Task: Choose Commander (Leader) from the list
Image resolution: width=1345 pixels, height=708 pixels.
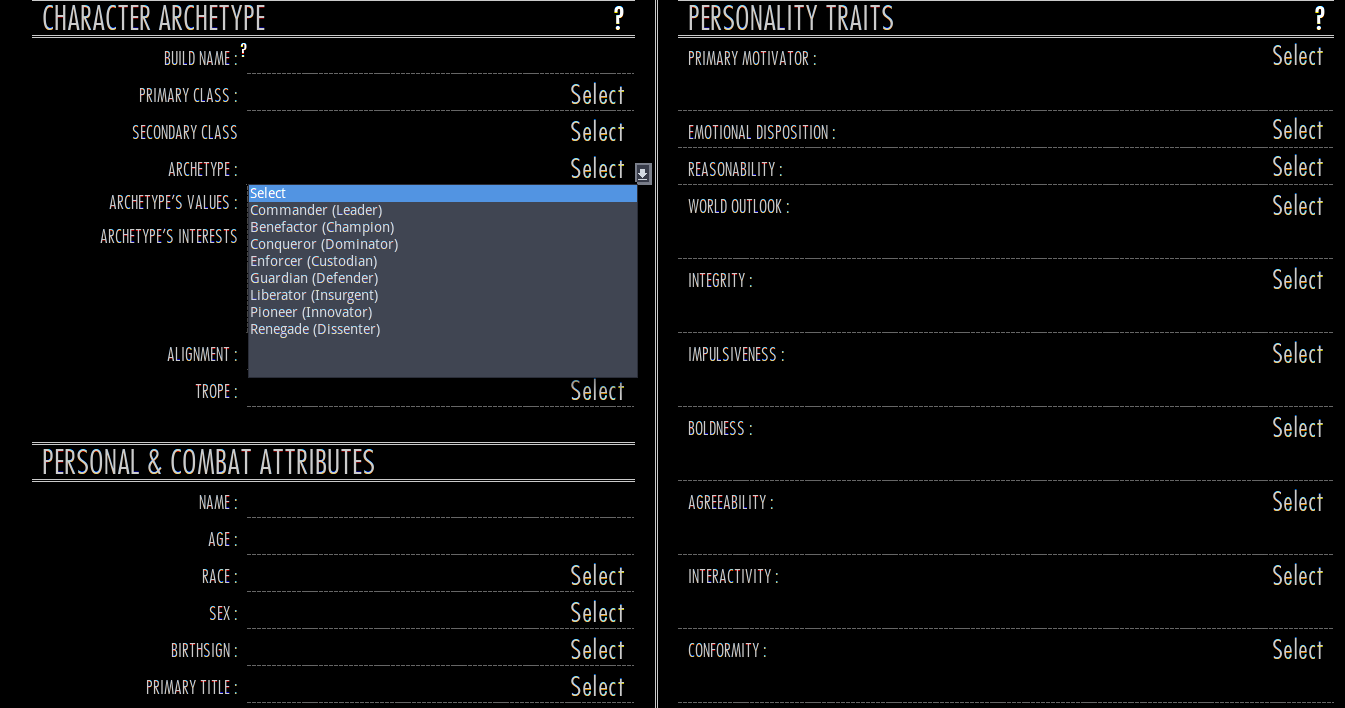Action: [315, 210]
